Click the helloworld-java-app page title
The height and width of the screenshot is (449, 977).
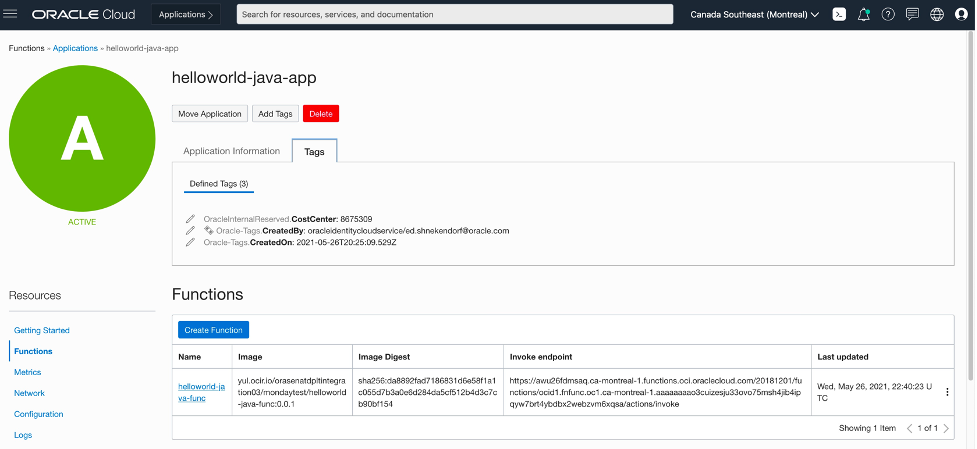(244, 77)
